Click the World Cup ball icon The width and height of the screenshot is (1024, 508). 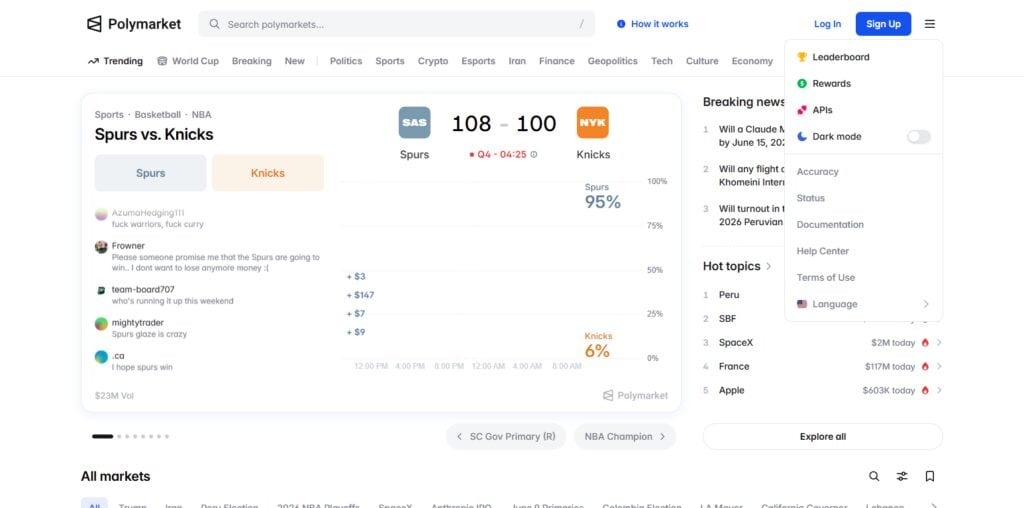(162, 61)
